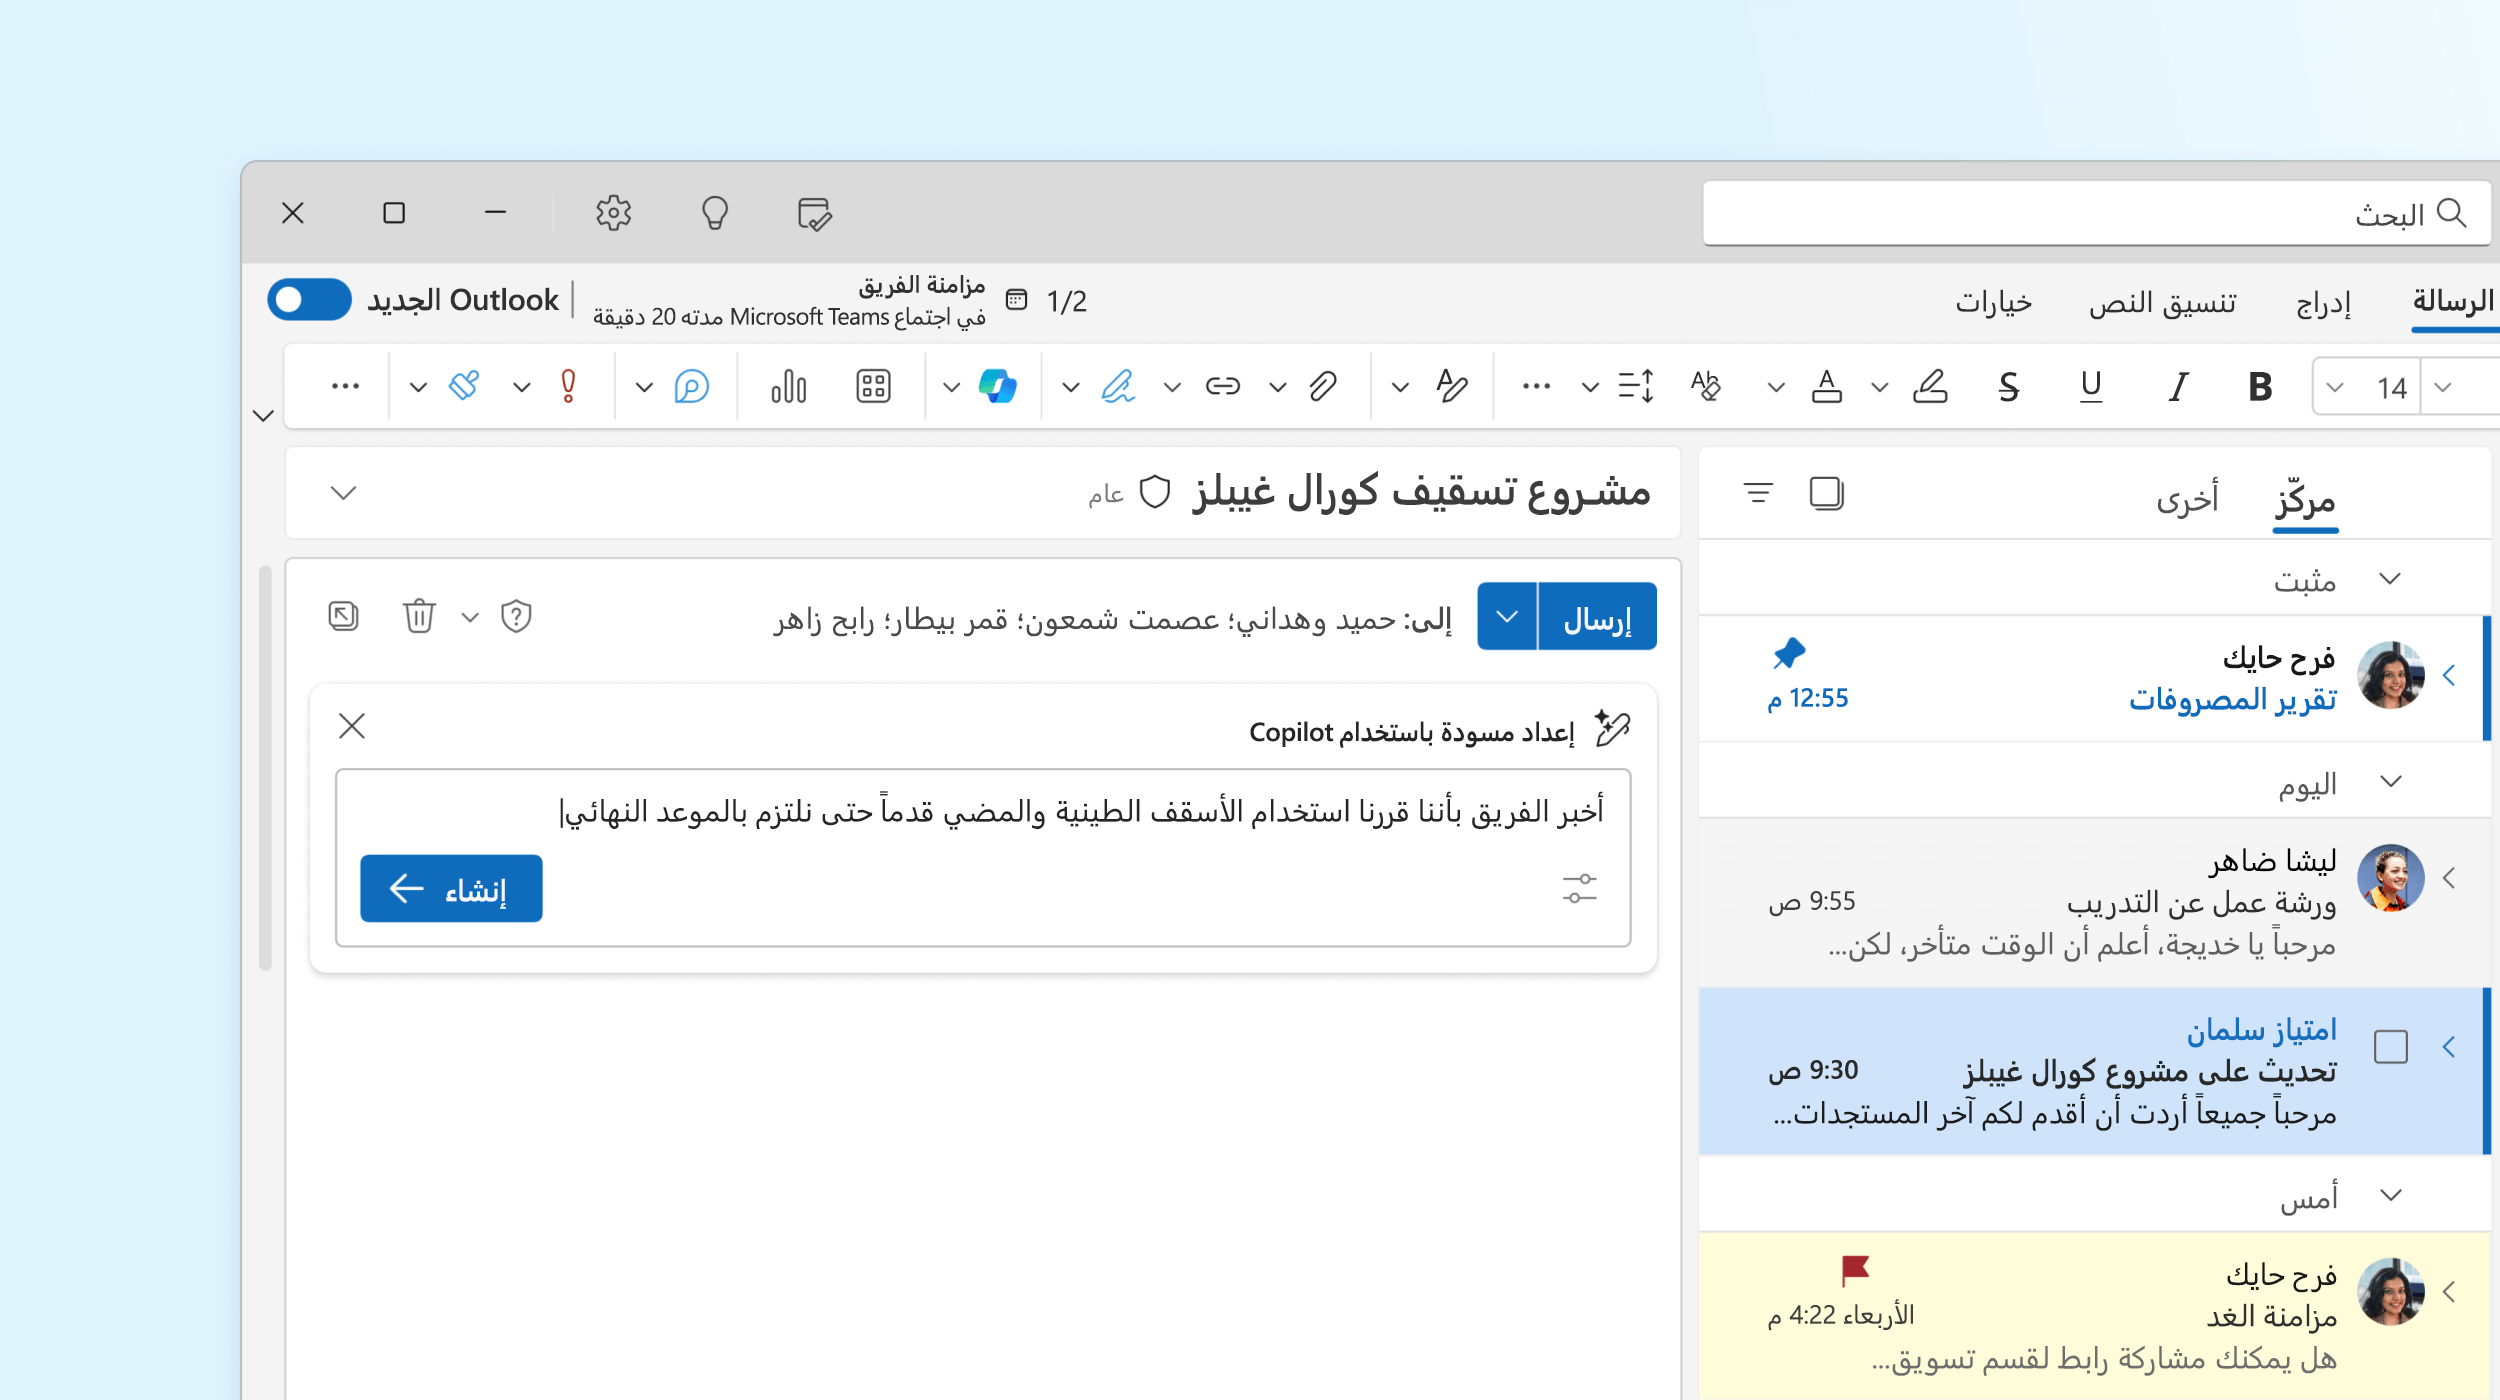Collapse the اليوم group
The width and height of the screenshot is (2500, 1400).
pyautogui.click(x=2391, y=782)
